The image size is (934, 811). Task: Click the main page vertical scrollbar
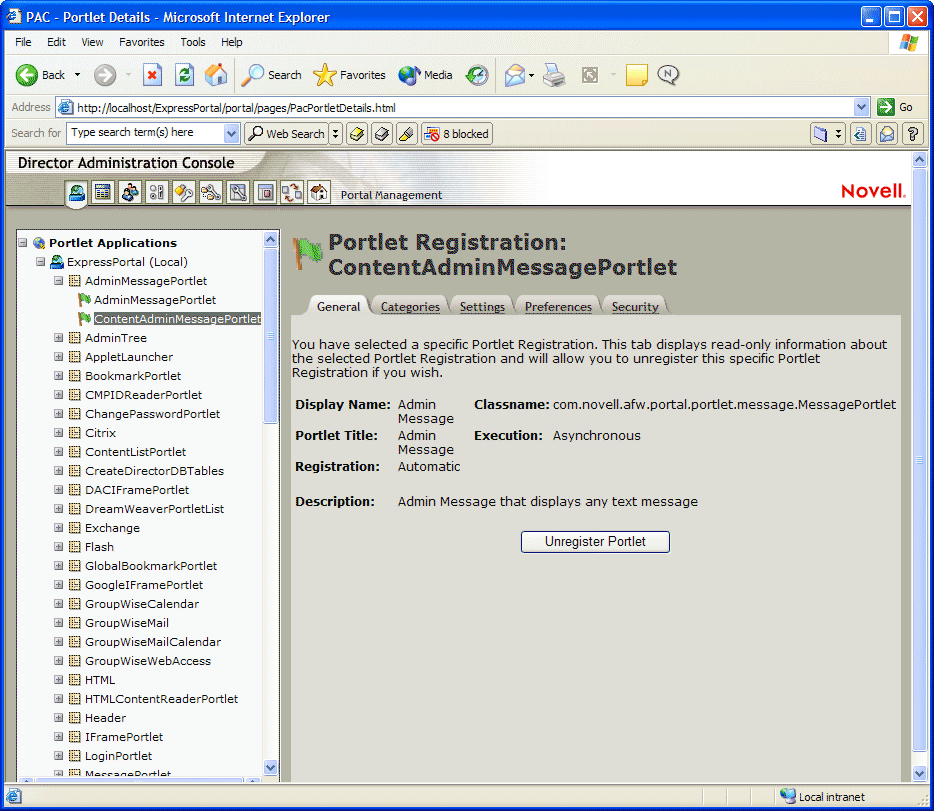click(x=919, y=461)
